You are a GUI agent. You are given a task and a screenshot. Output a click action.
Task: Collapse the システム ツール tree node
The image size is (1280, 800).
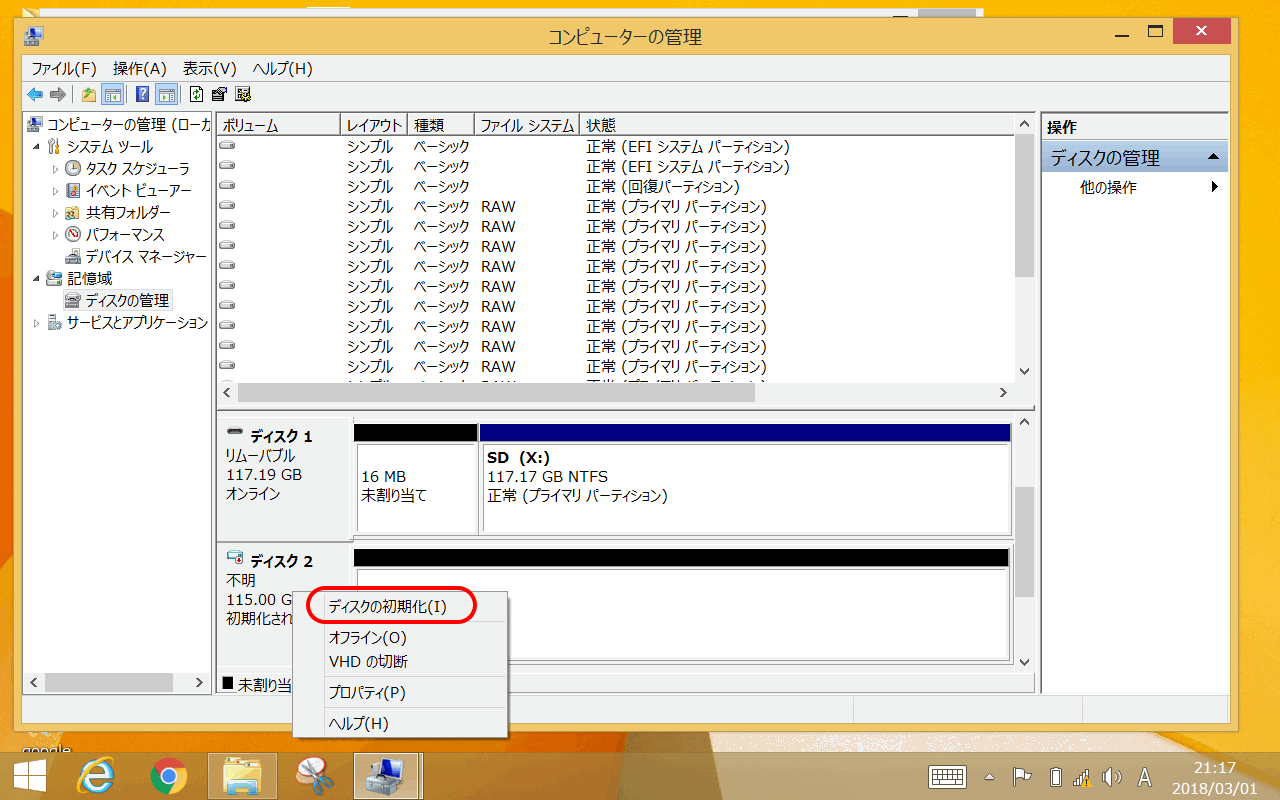(x=38, y=147)
